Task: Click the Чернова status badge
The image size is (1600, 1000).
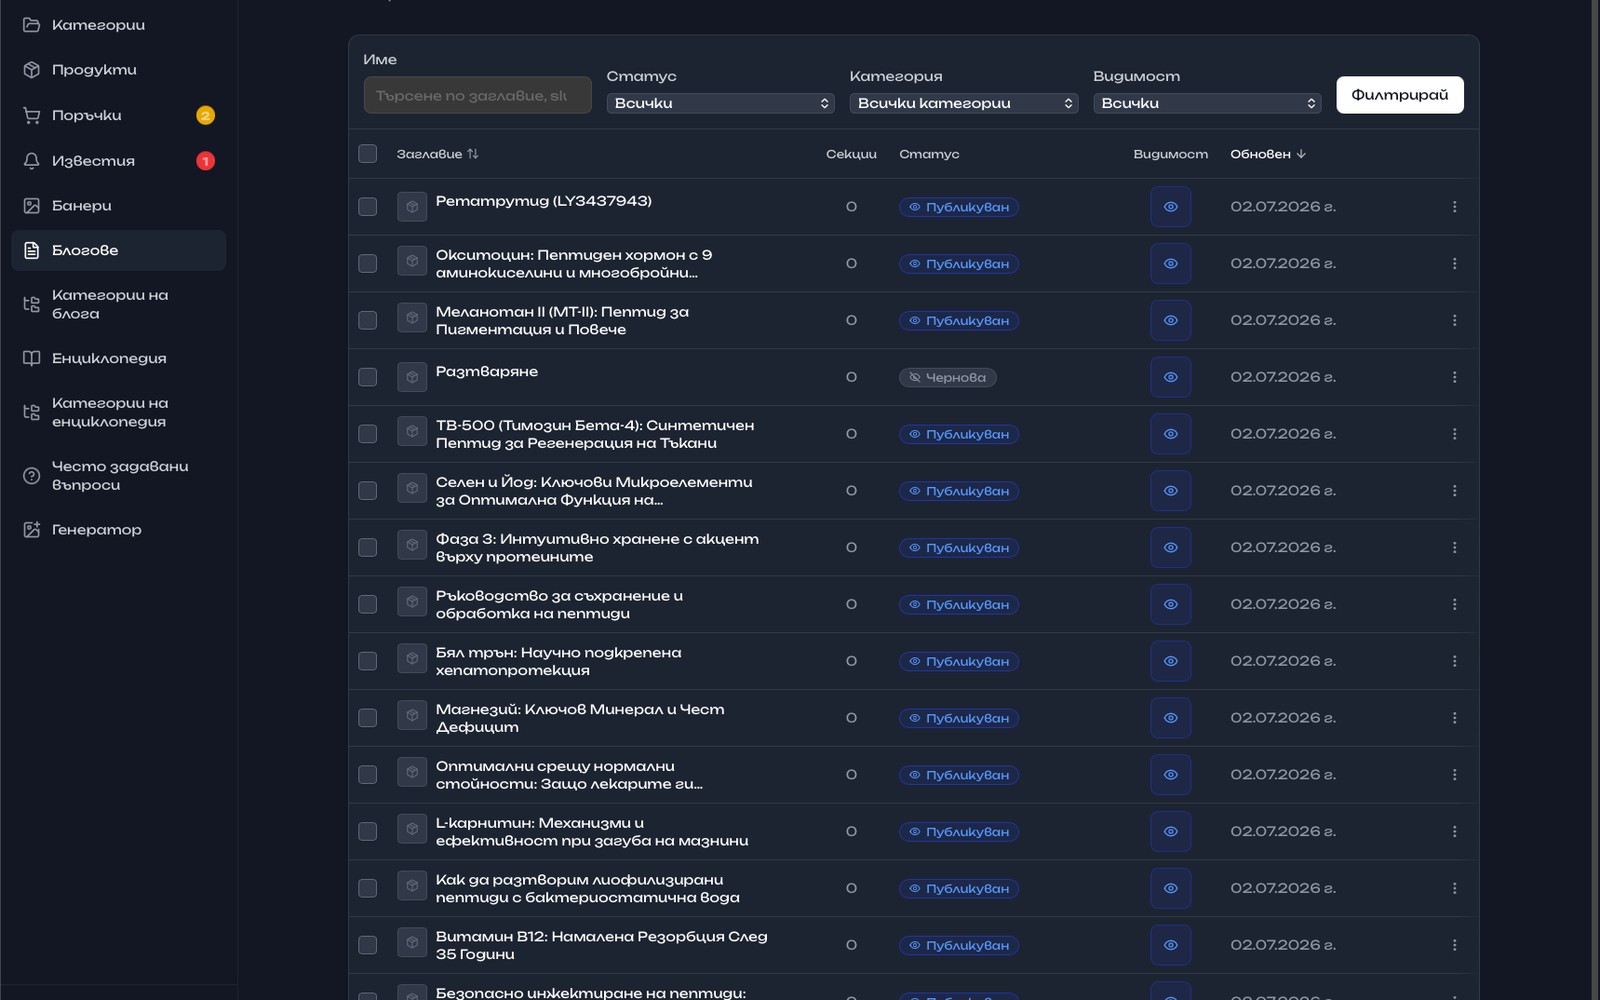Action: click(x=947, y=377)
